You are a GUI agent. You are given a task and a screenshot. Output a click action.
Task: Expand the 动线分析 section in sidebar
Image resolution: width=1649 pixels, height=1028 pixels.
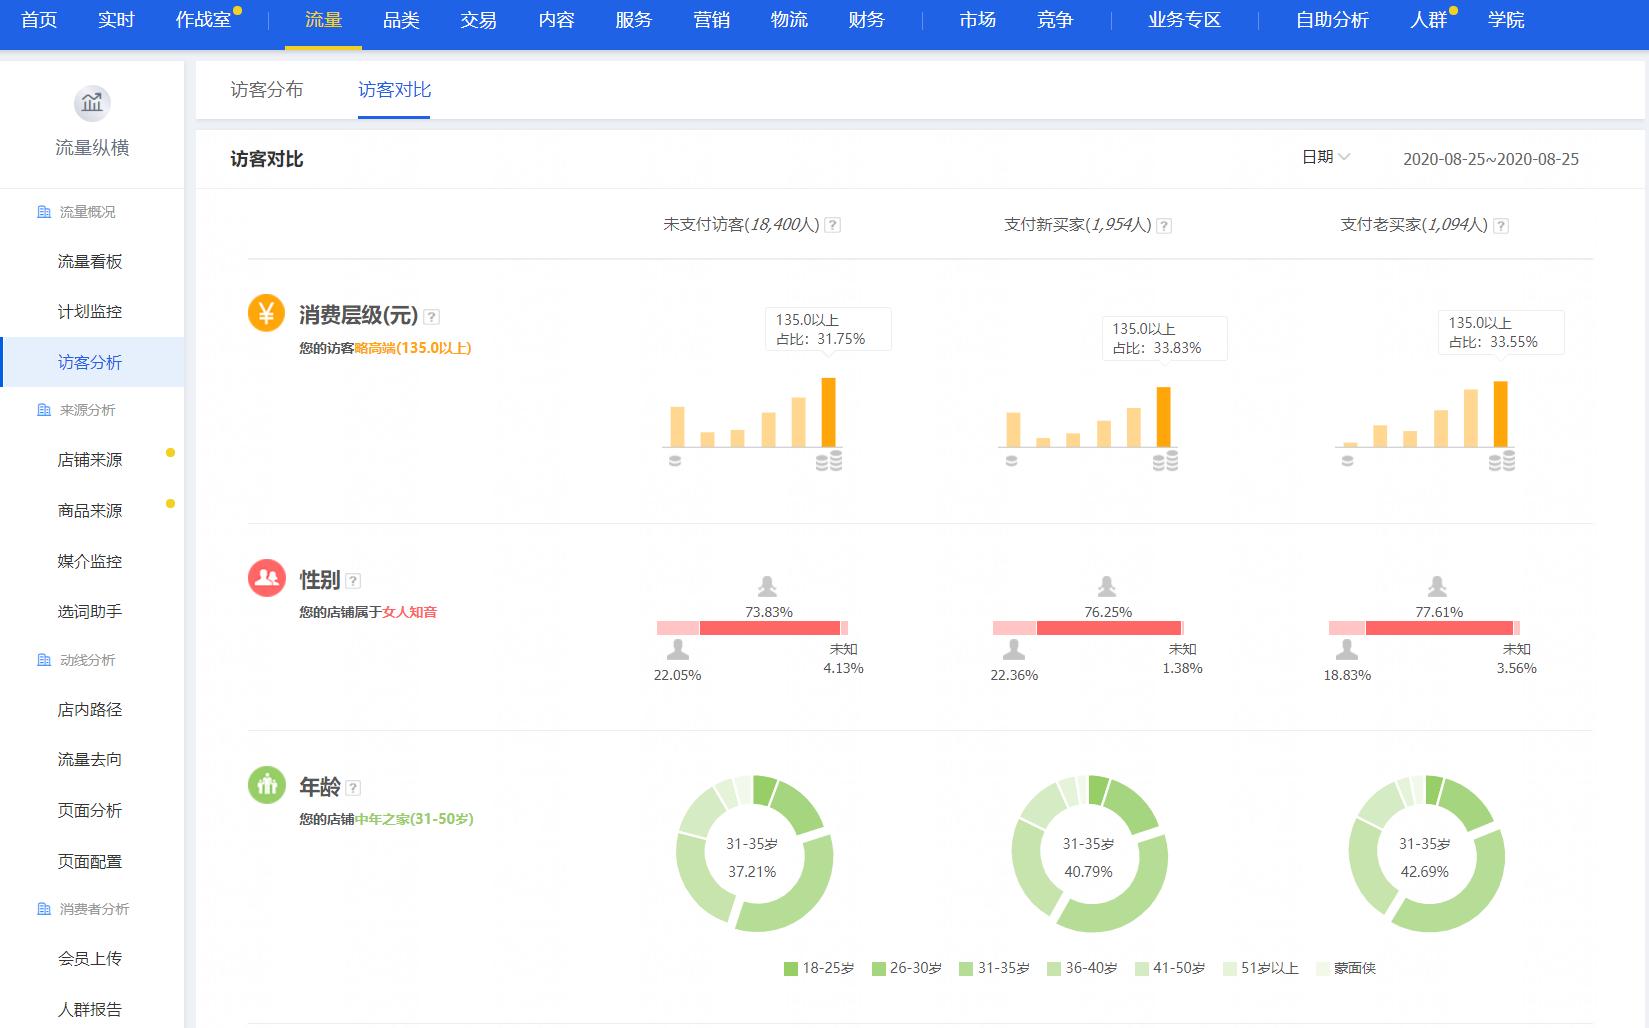point(87,660)
